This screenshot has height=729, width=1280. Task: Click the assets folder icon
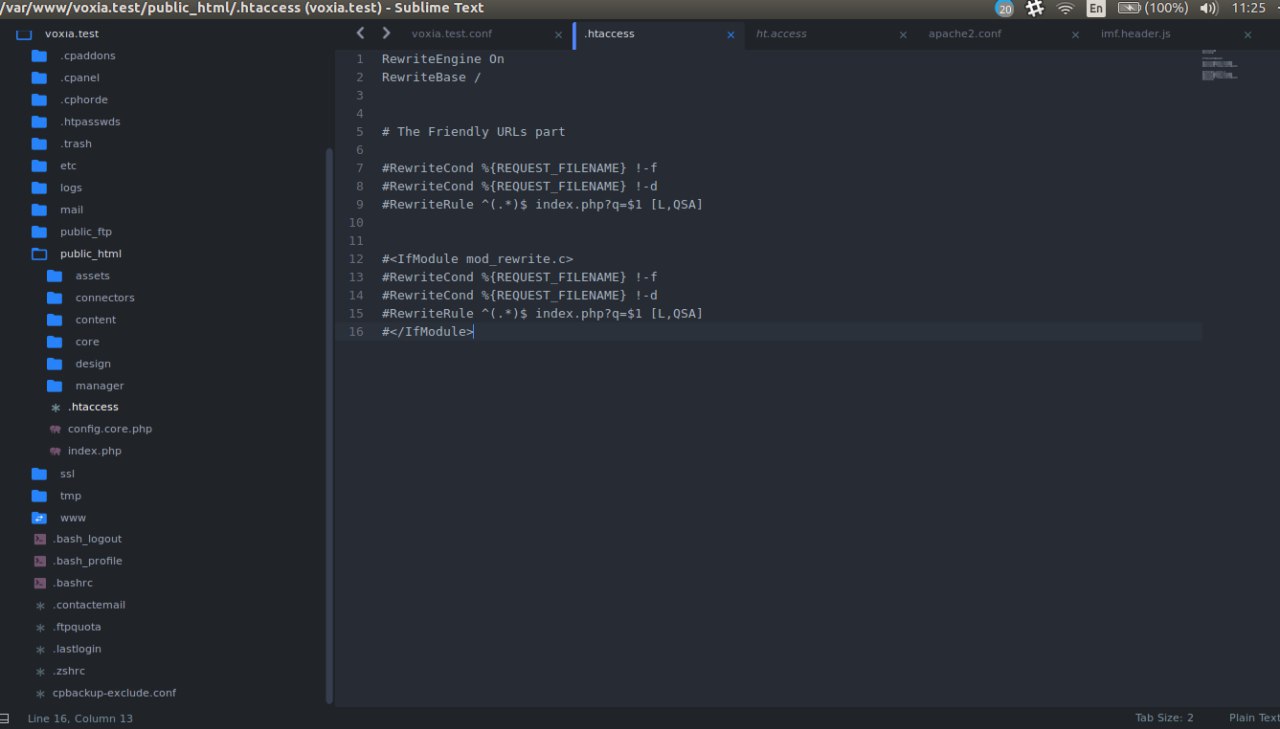coord(54,276)
